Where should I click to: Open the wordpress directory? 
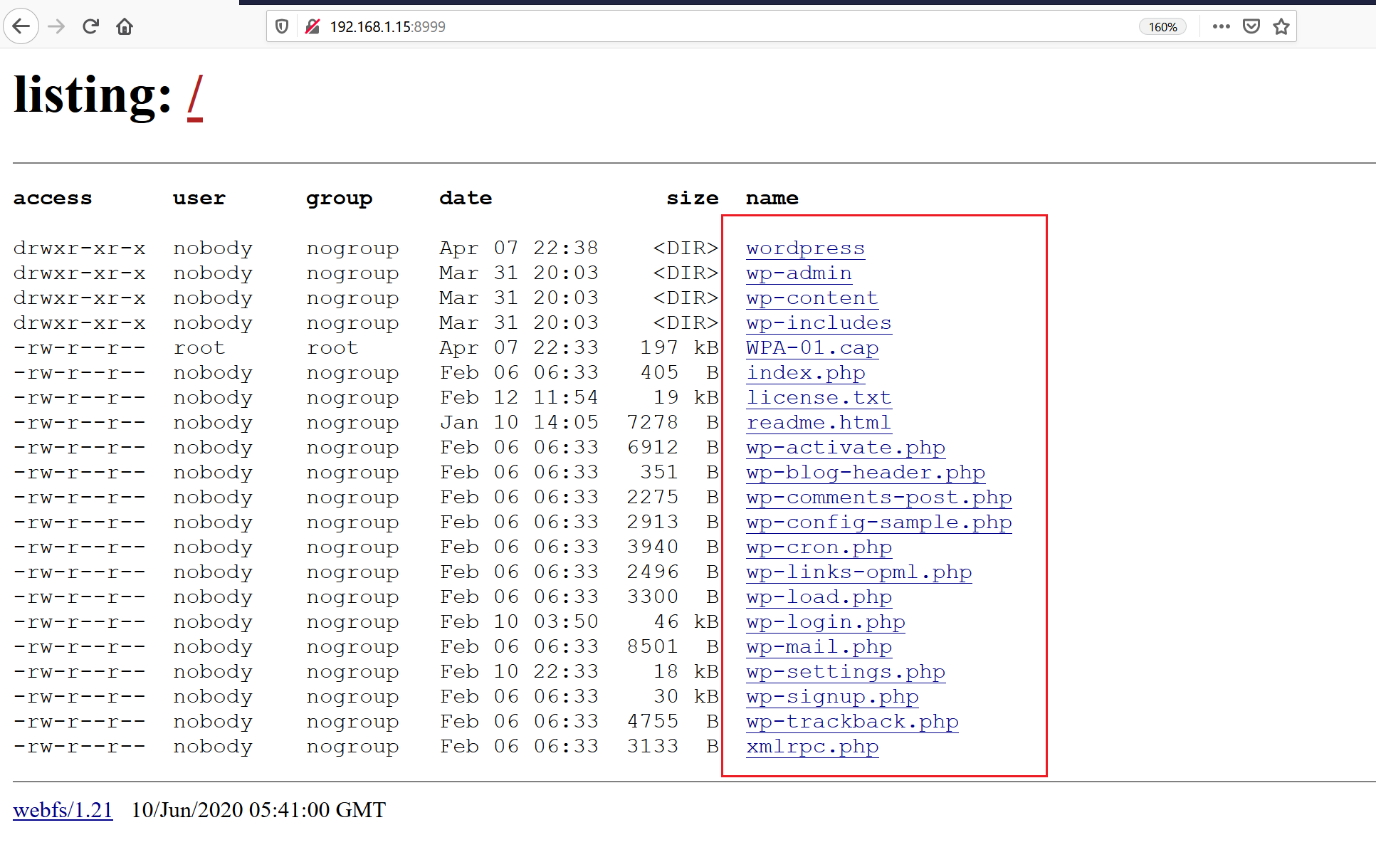tap(805, 248)
